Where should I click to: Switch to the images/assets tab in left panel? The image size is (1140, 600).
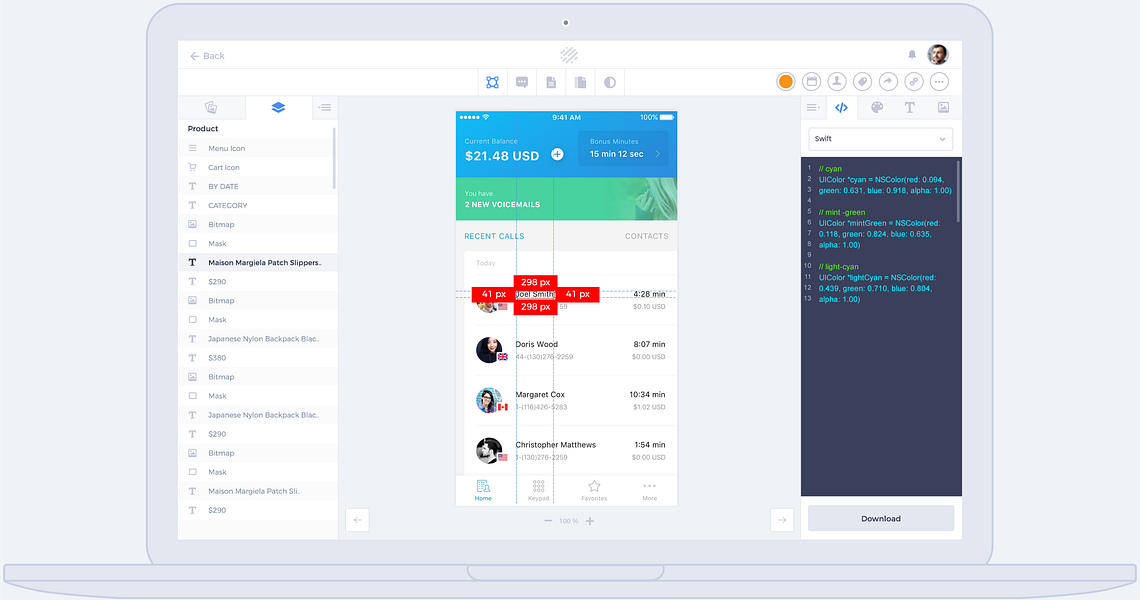point(211,108)
